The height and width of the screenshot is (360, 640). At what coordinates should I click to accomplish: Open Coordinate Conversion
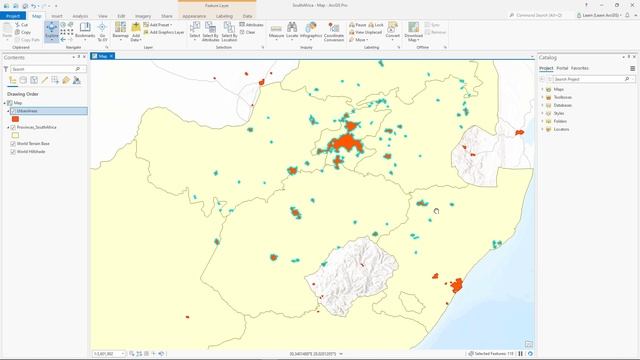pos(334,31)
